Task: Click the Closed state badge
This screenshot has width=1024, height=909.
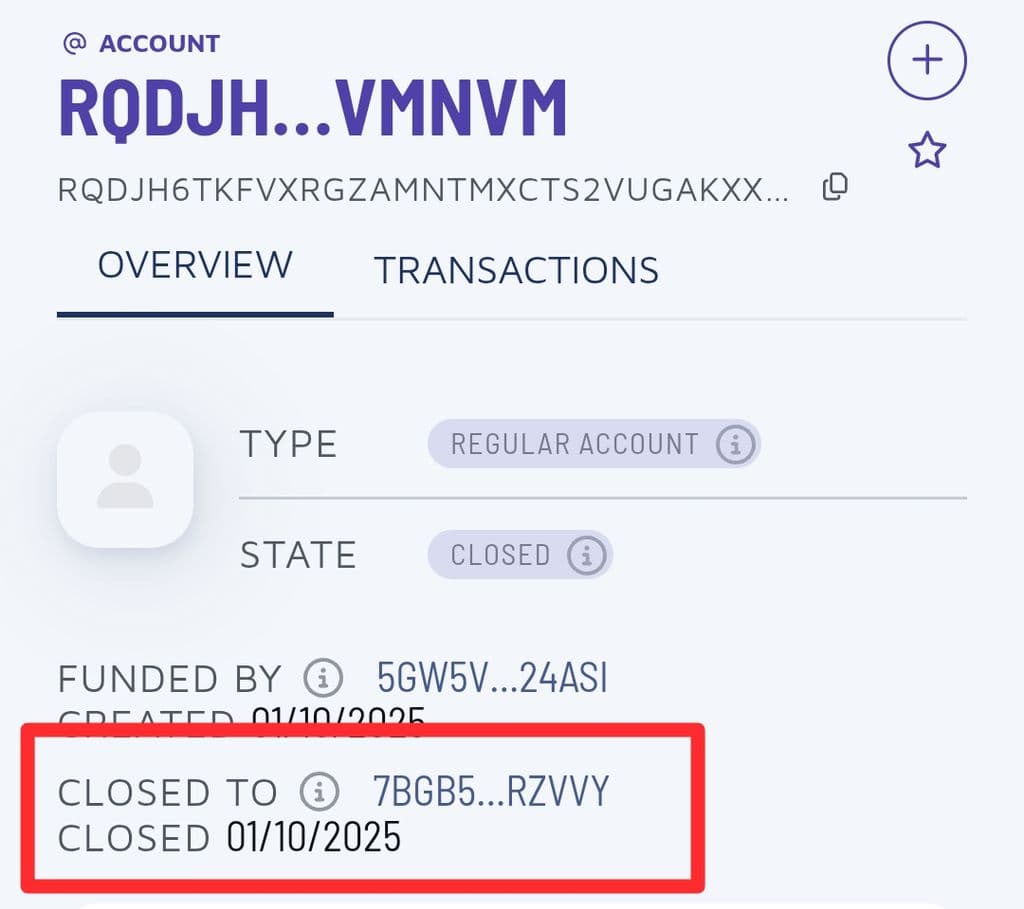Action: coord(520,554)
